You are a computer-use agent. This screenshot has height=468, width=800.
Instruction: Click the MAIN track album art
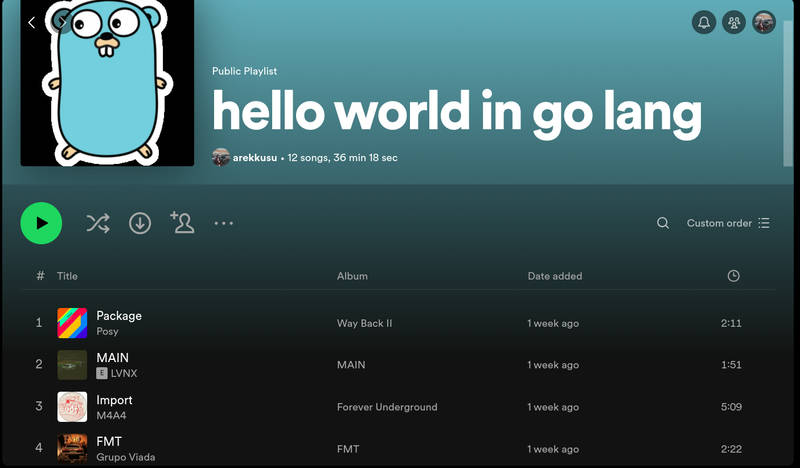click(x=72, y=364)
